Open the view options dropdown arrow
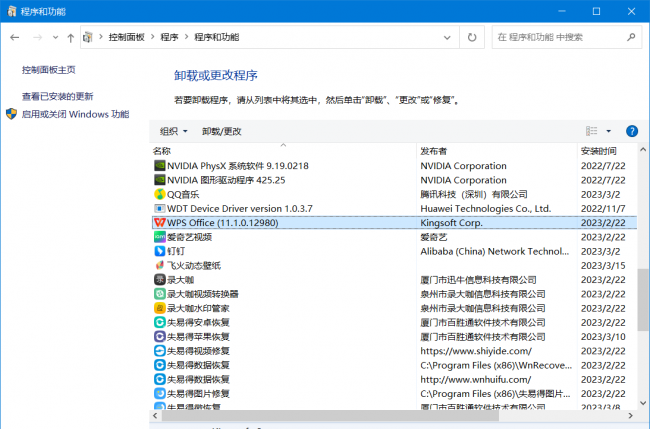The image size is (650, 429). coord(609,131)
